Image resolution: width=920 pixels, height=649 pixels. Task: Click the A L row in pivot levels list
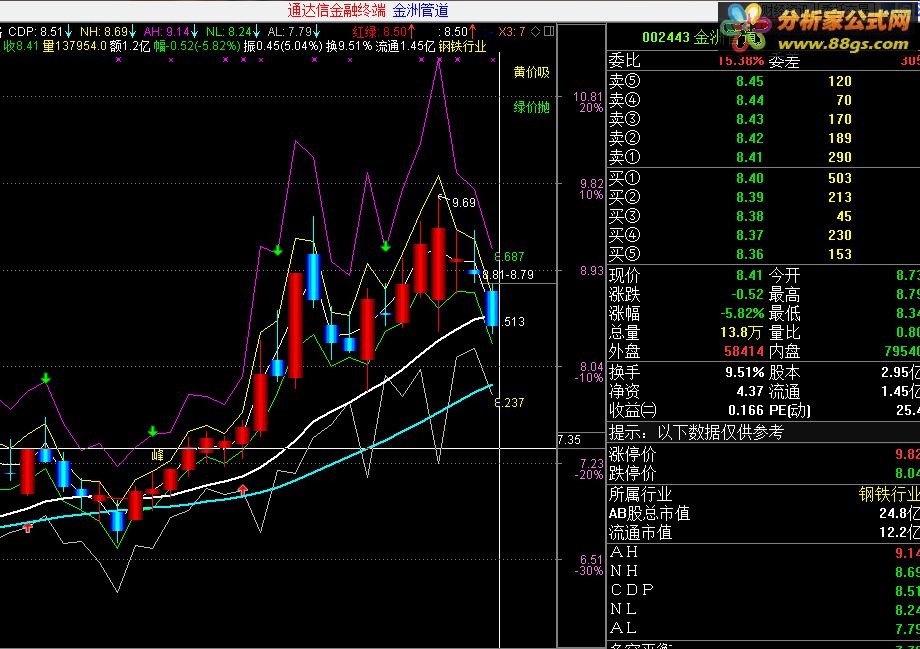pos(763,628)
